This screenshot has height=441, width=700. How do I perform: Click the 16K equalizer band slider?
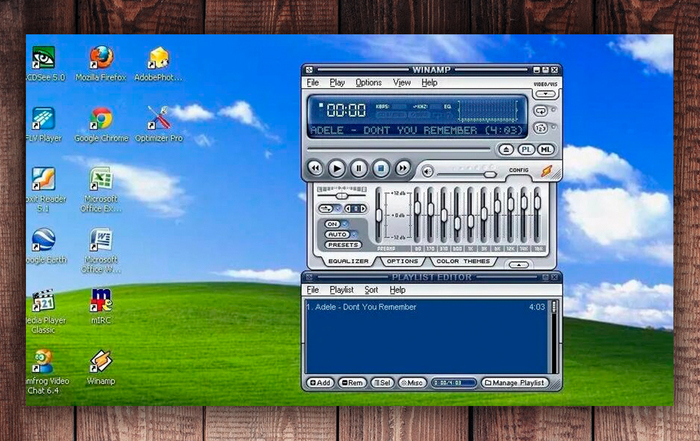pyautogui.click(x=537, y=214)
